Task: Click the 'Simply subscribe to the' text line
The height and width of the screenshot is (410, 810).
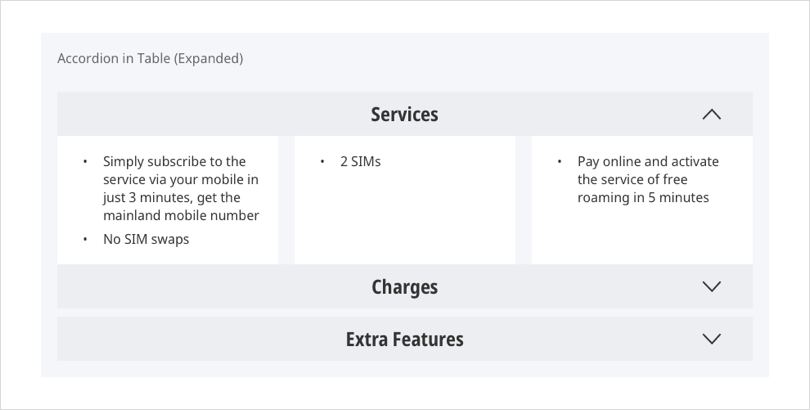Action: pyautogui.click(x=174, y=161)
